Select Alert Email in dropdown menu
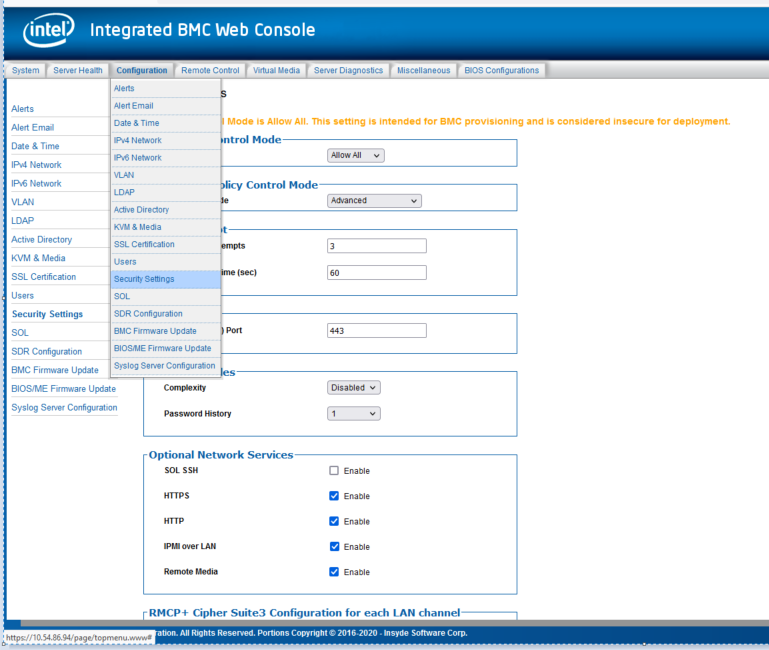The image size is (769, 650). click(166, 106)
